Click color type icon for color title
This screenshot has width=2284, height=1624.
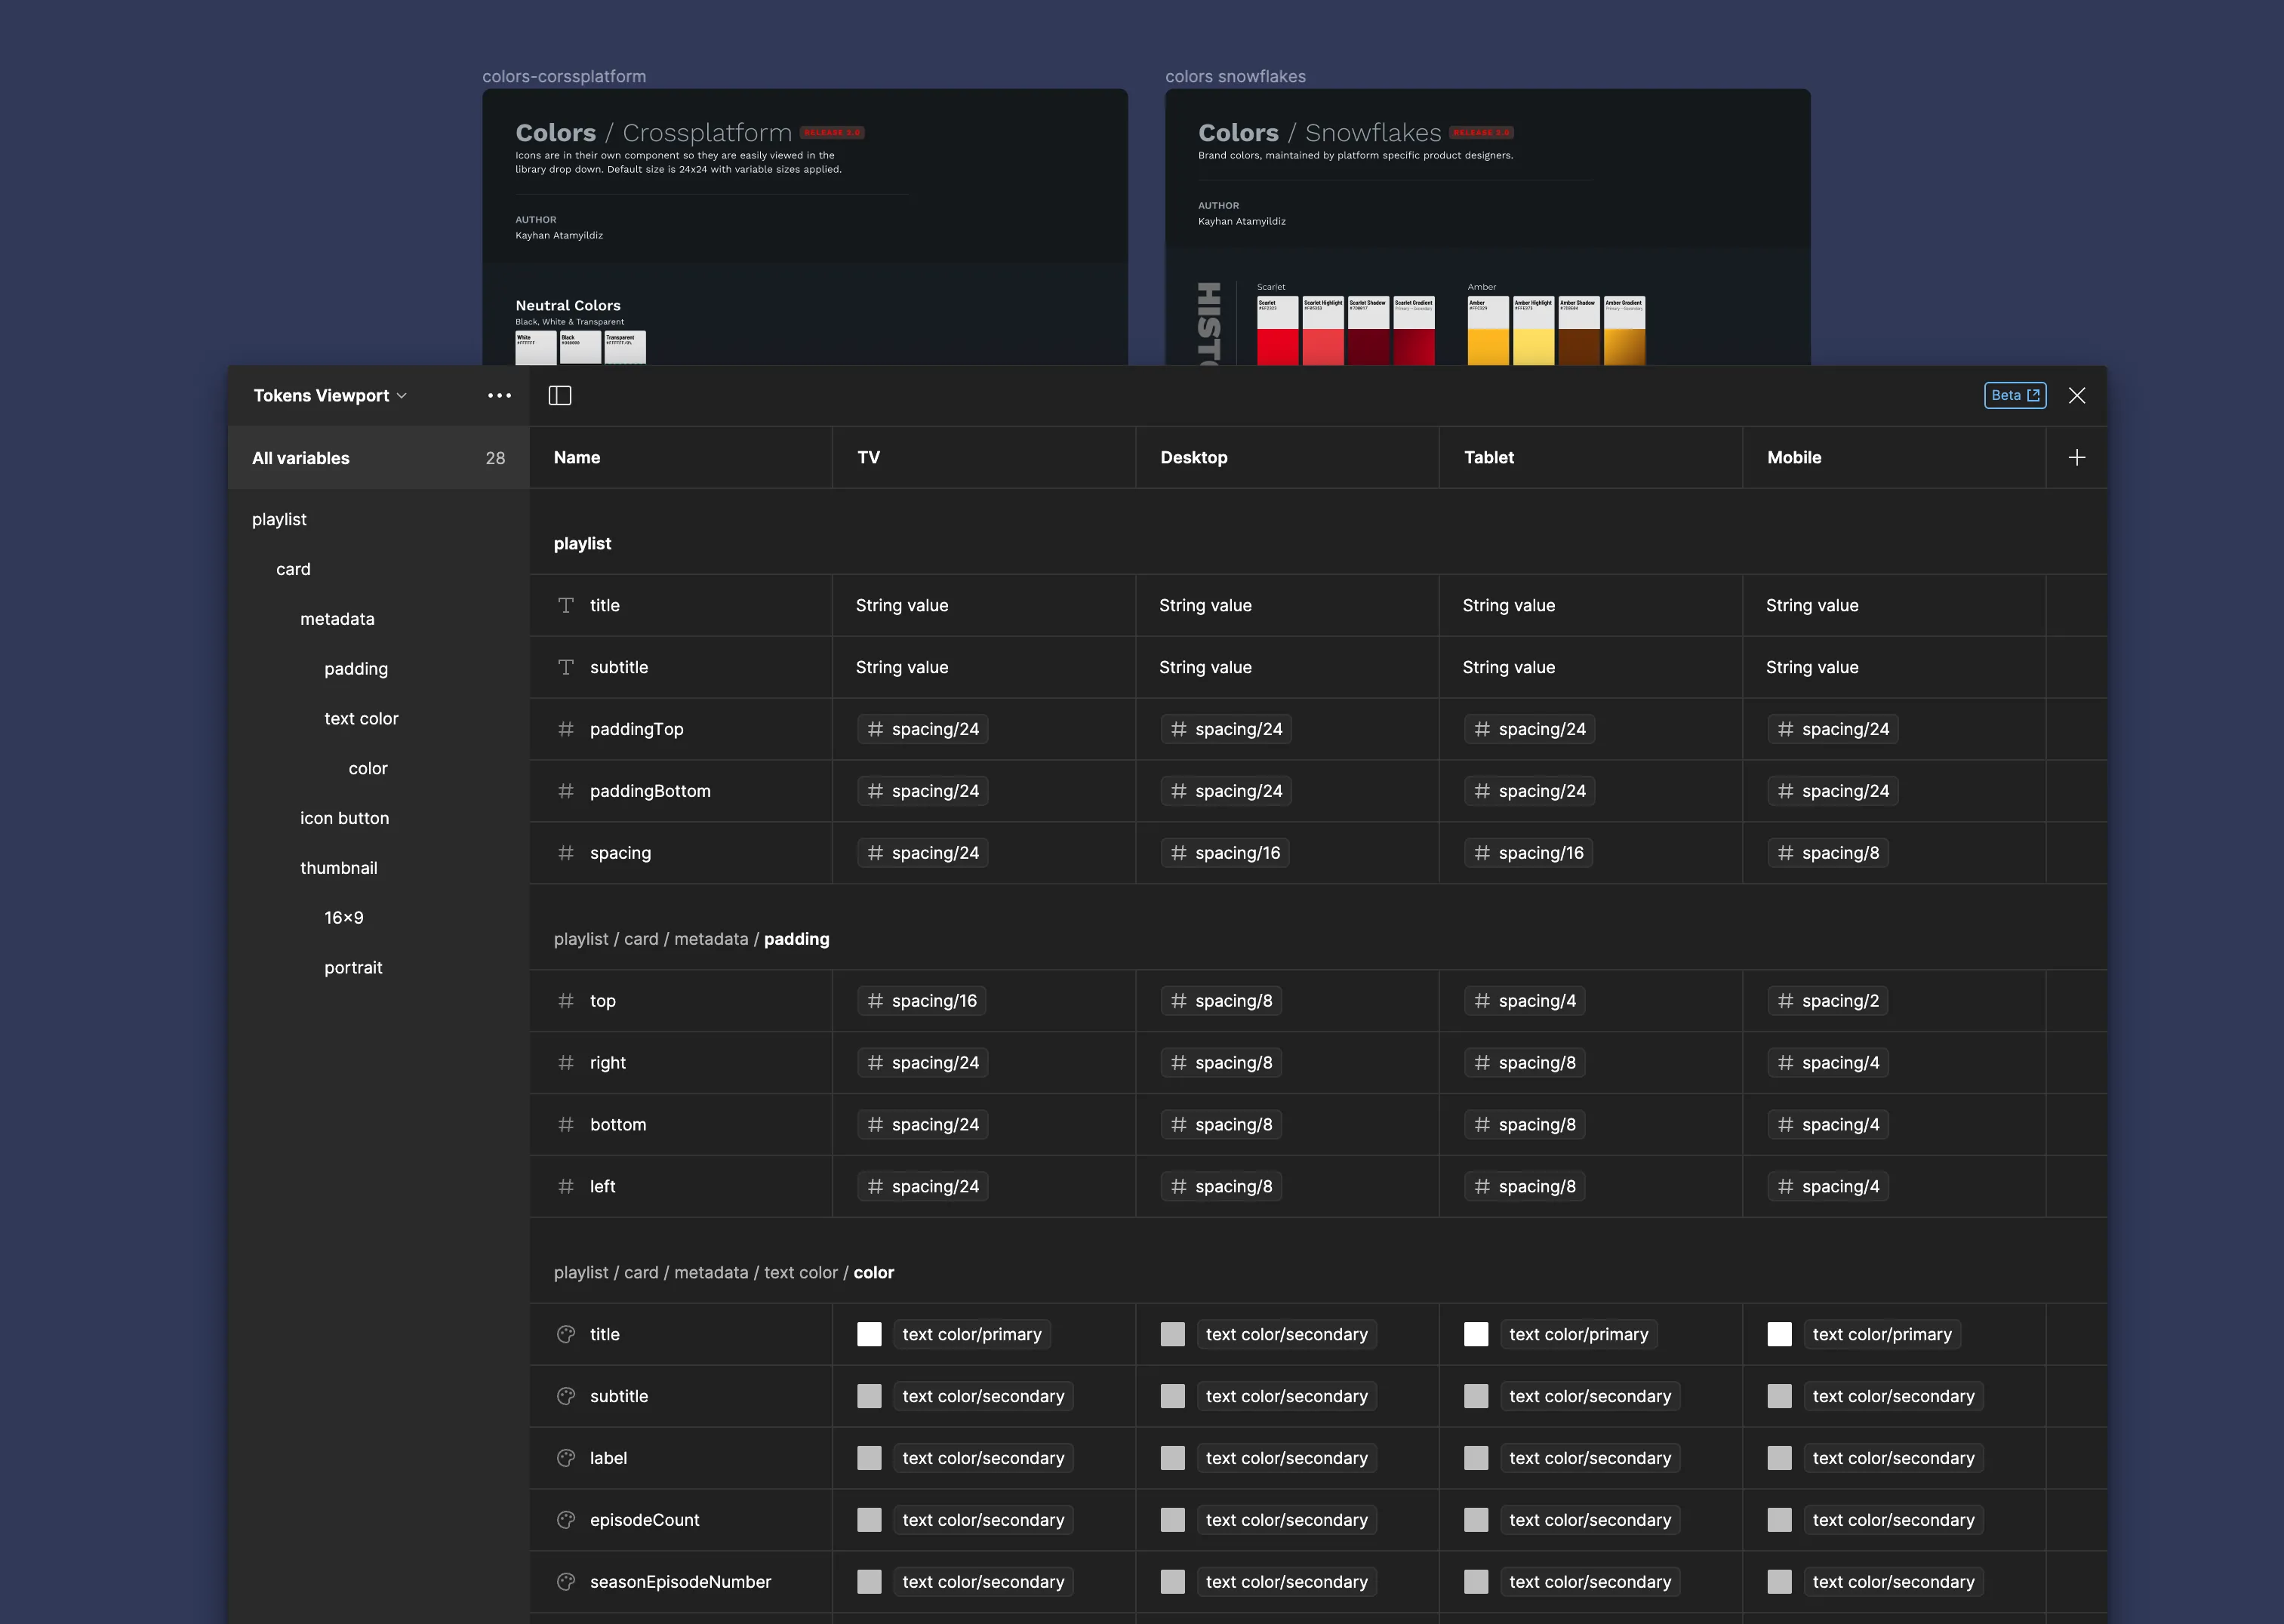[566, 1335]
